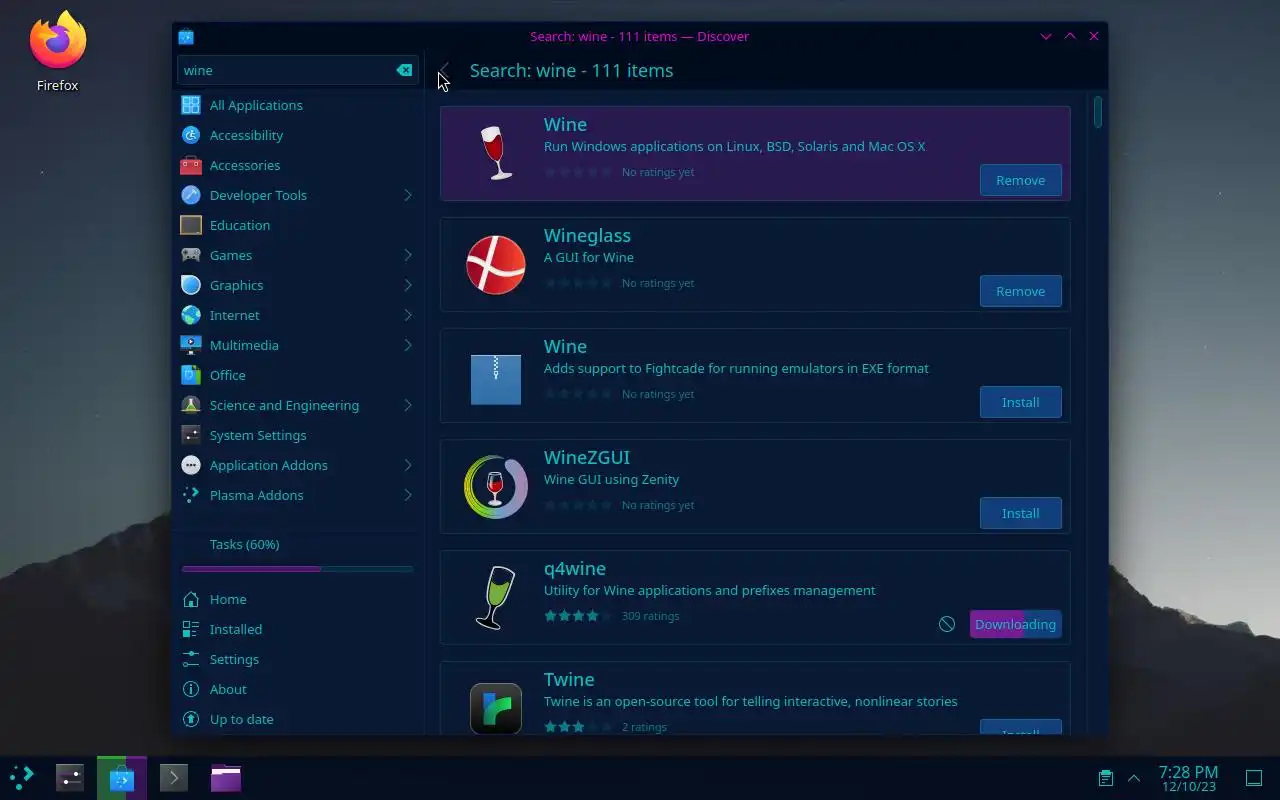Click the Developer Tools wrench icon
The image size is (1280, 800).
(191, 195)
